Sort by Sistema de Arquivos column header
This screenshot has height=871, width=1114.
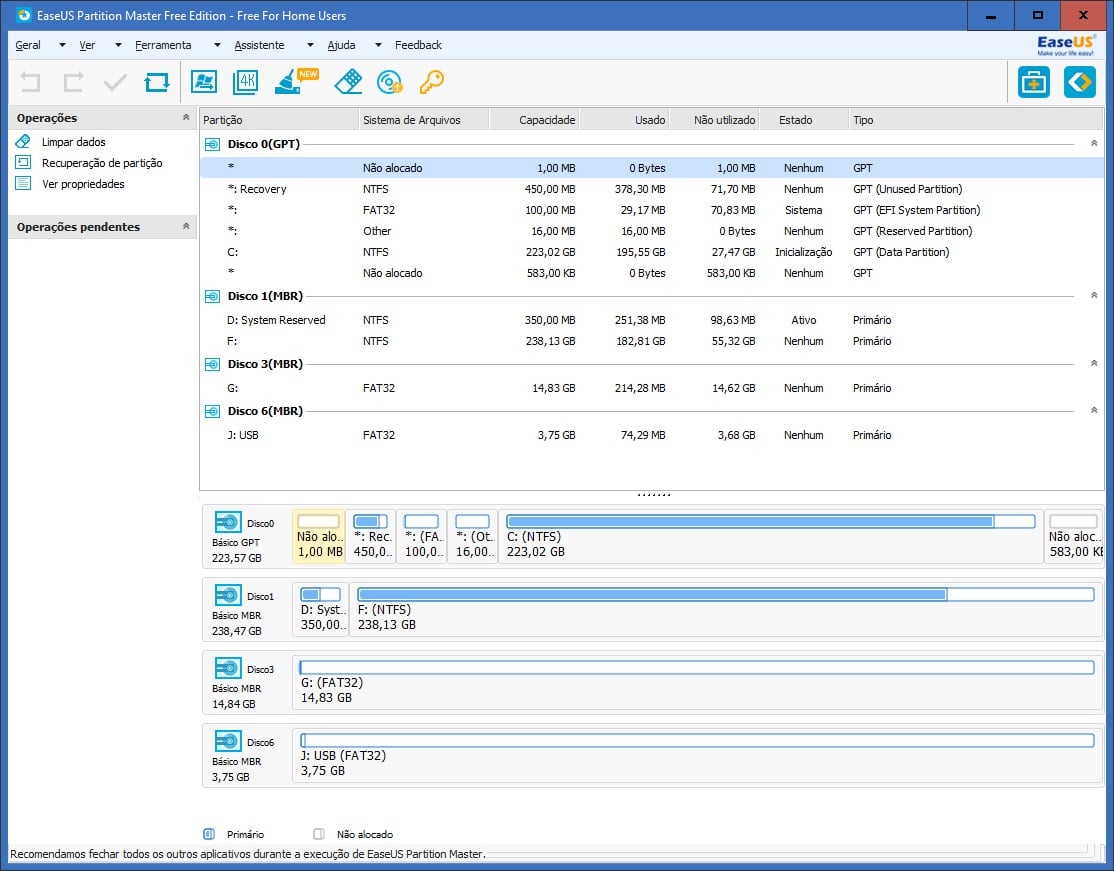(x=424, y=119)
